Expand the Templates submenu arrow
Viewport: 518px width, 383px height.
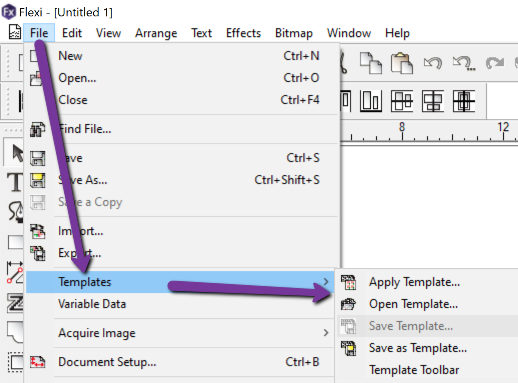click(x=326, y=282)
